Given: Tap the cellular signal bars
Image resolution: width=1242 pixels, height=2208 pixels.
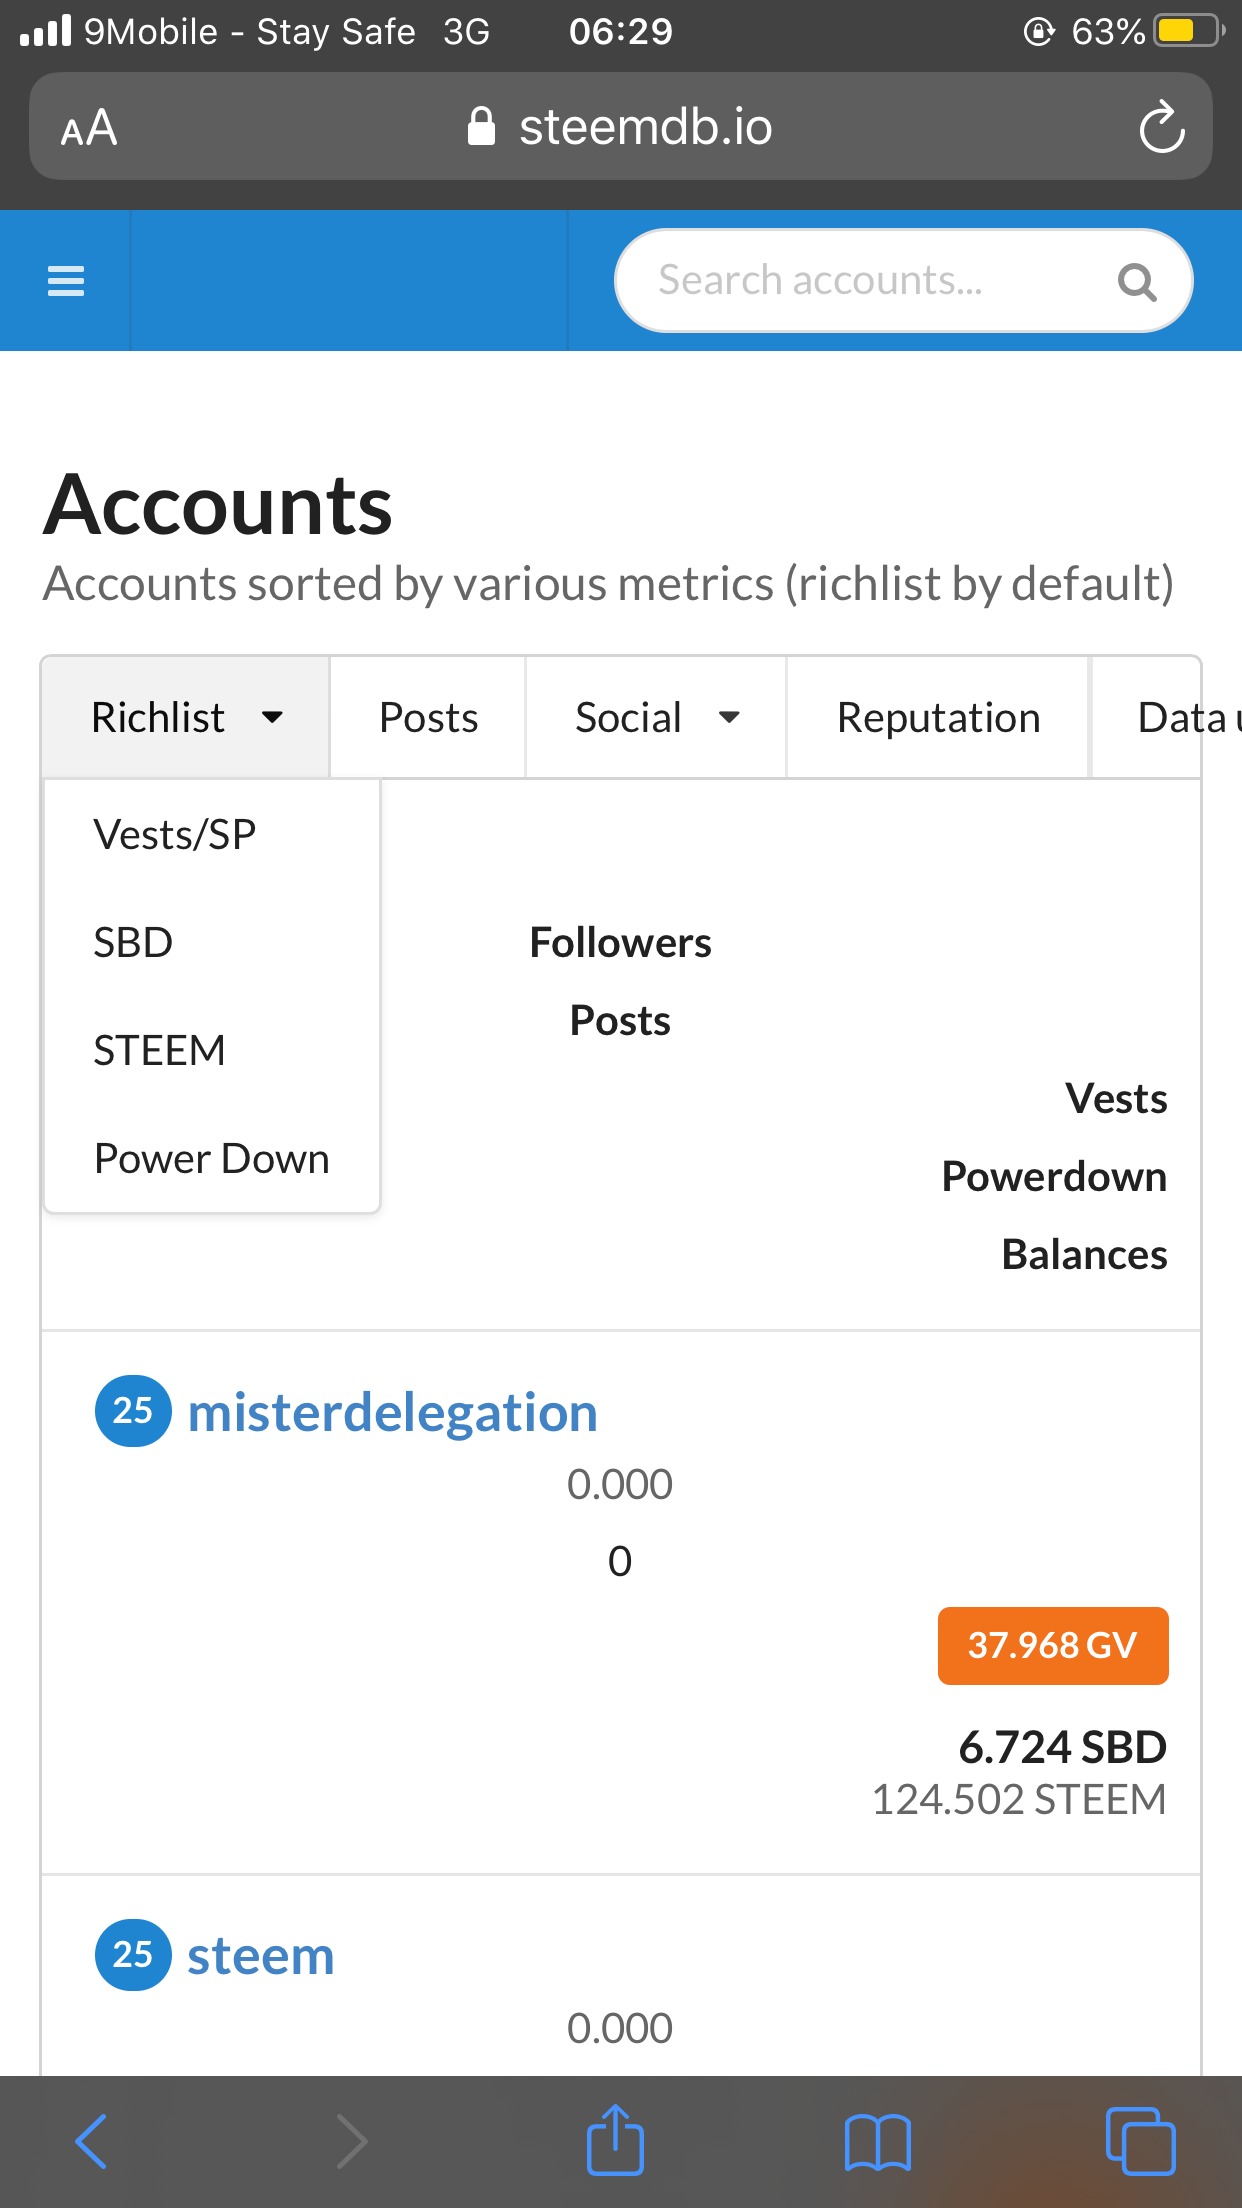Looking at the screenshot, I should (x=46, y=31).
